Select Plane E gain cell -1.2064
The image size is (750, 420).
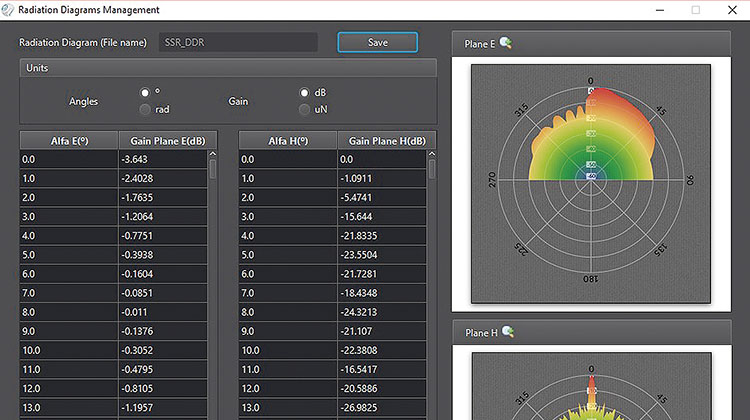(163, 217)
